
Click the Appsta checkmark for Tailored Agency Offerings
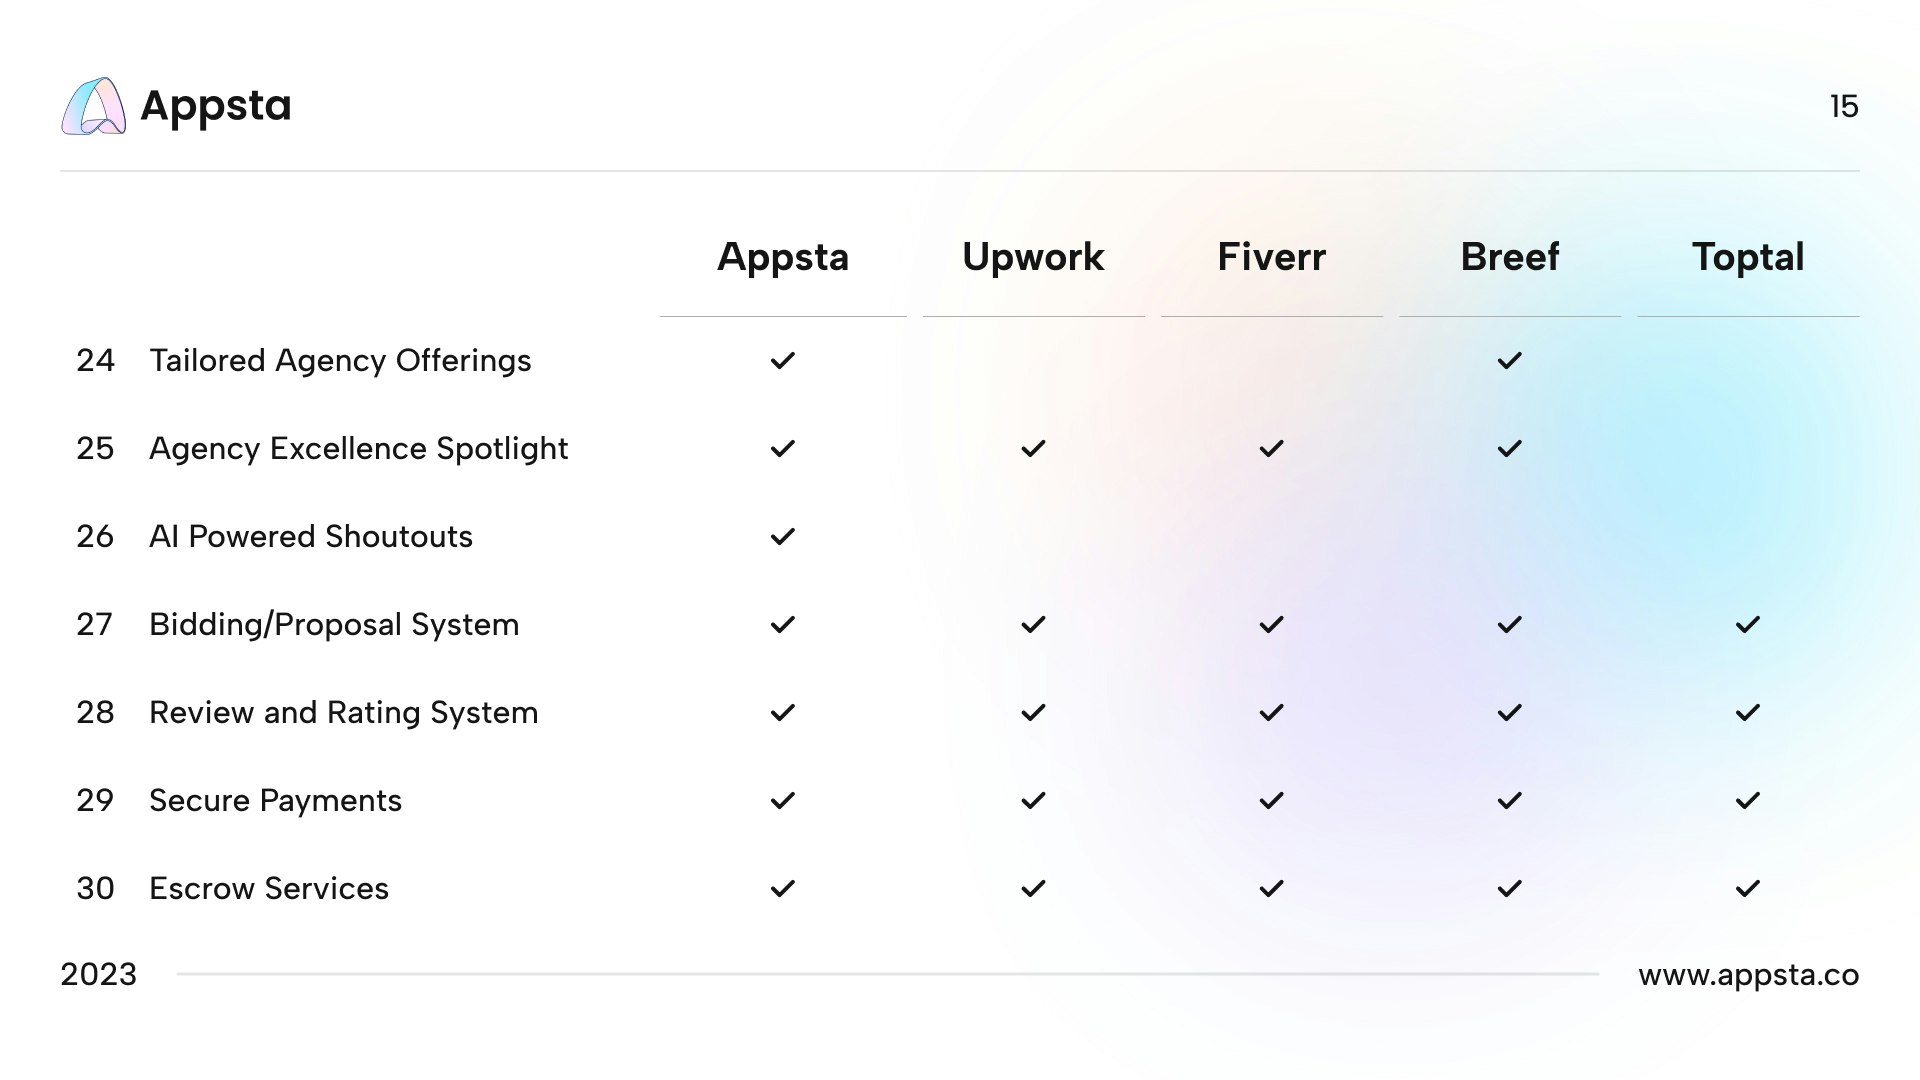[783, 360]
